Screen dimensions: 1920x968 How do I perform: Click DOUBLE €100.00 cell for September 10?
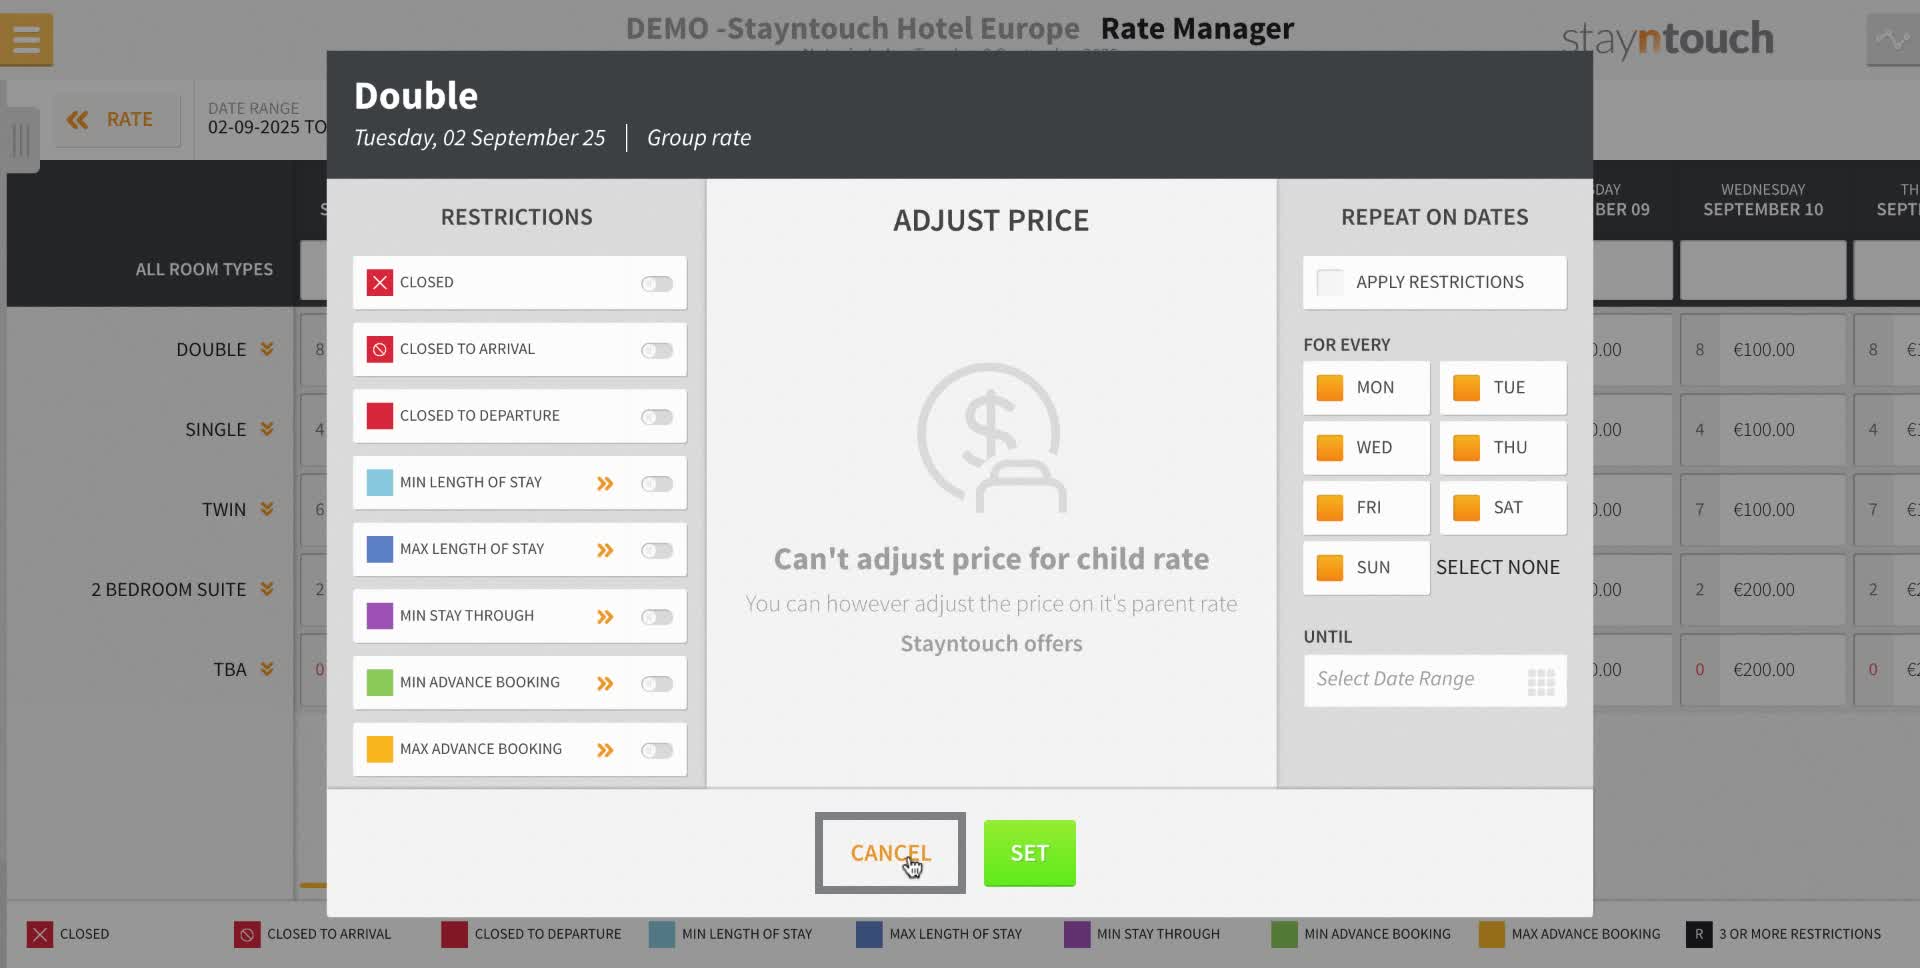point(1762,350)
